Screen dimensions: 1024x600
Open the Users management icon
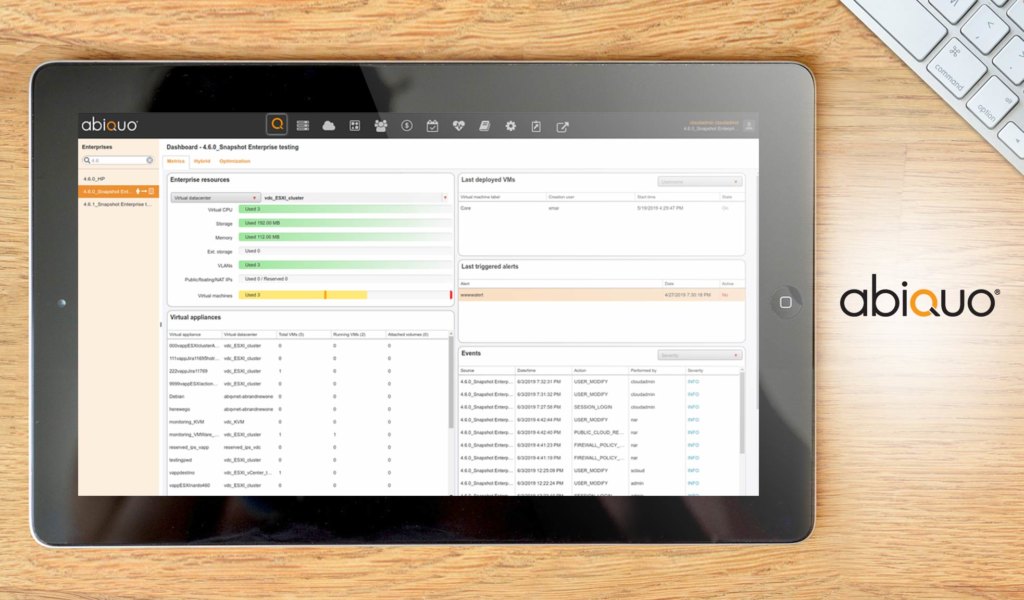click(380, 125)
